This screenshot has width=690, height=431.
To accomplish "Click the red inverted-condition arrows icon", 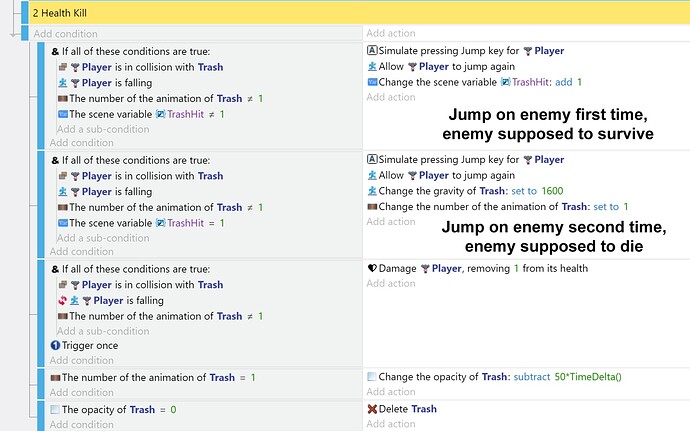I will click(62, 301).
